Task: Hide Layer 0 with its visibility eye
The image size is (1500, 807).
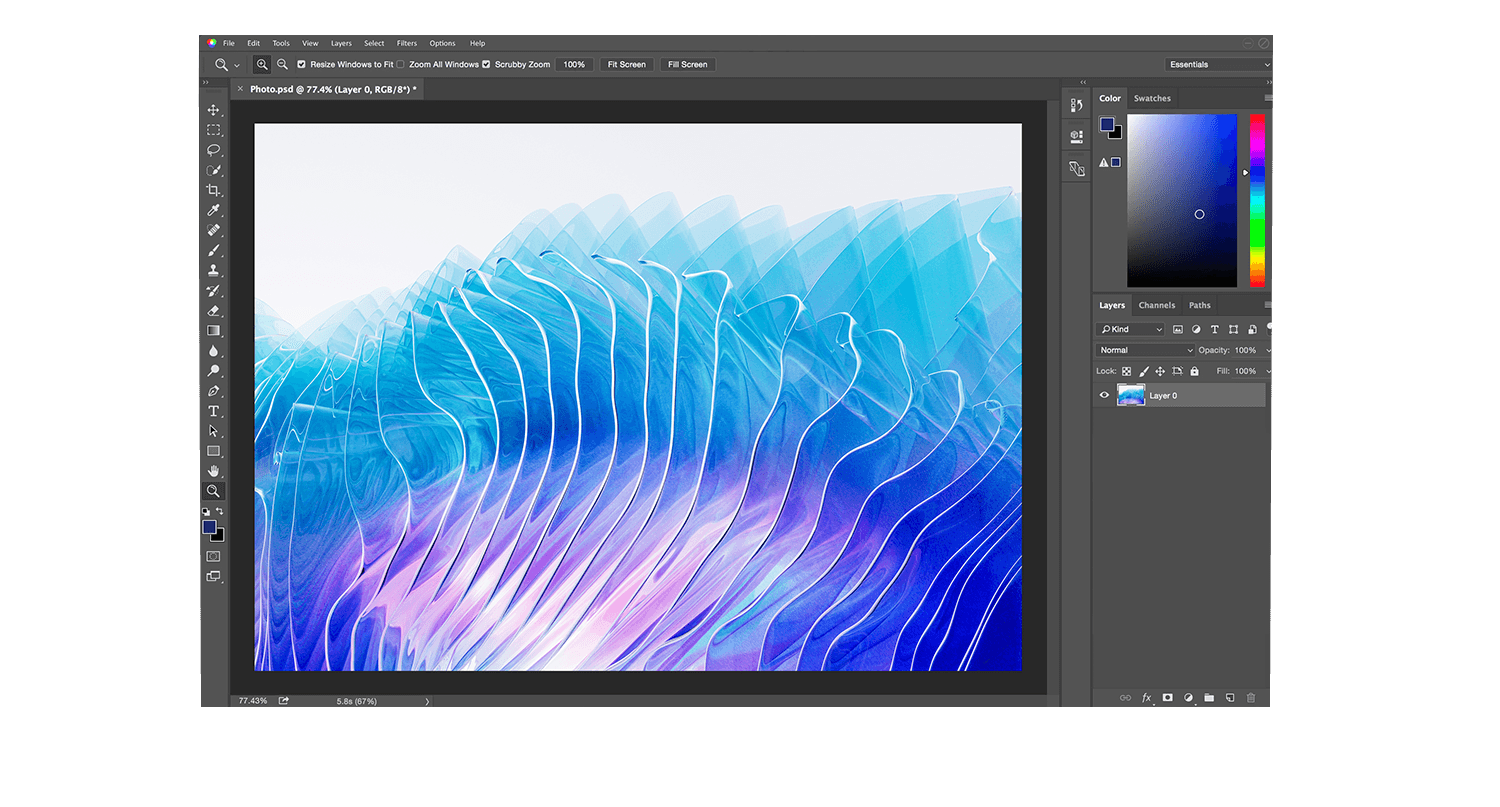Action: tap(1104, 395)
